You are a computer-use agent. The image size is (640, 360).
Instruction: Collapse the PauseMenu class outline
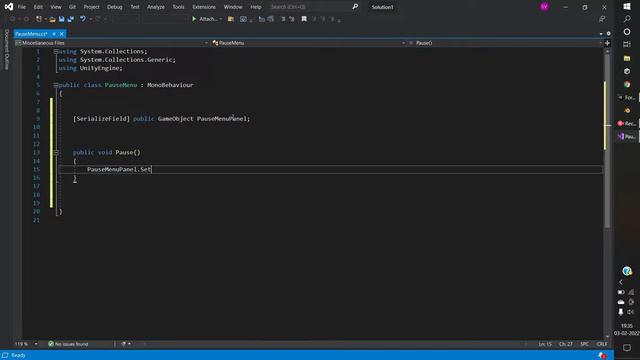pos(56,85)
